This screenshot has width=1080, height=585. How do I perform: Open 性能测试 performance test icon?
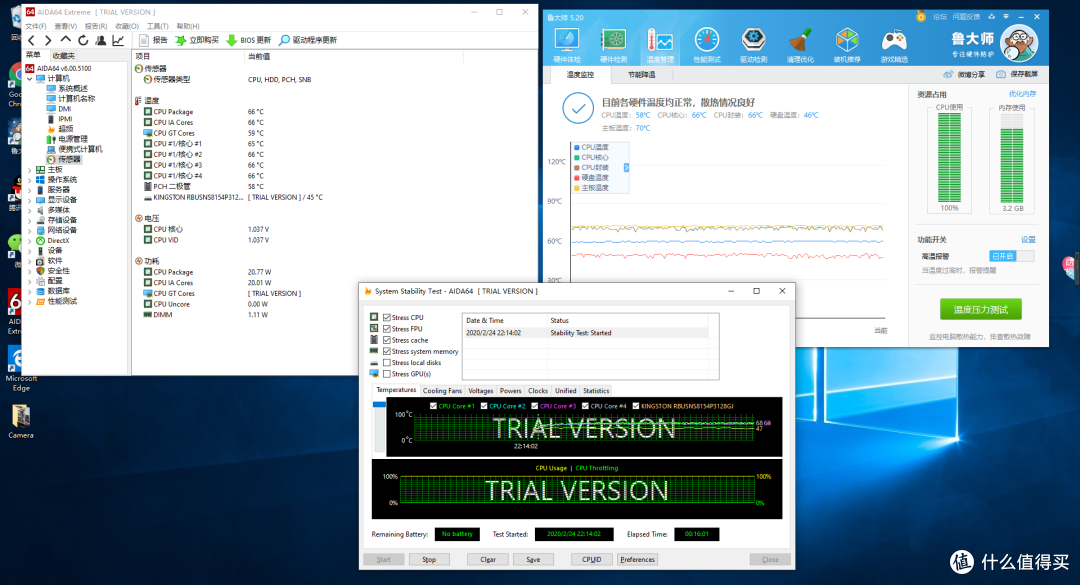[x=707, y=45]
